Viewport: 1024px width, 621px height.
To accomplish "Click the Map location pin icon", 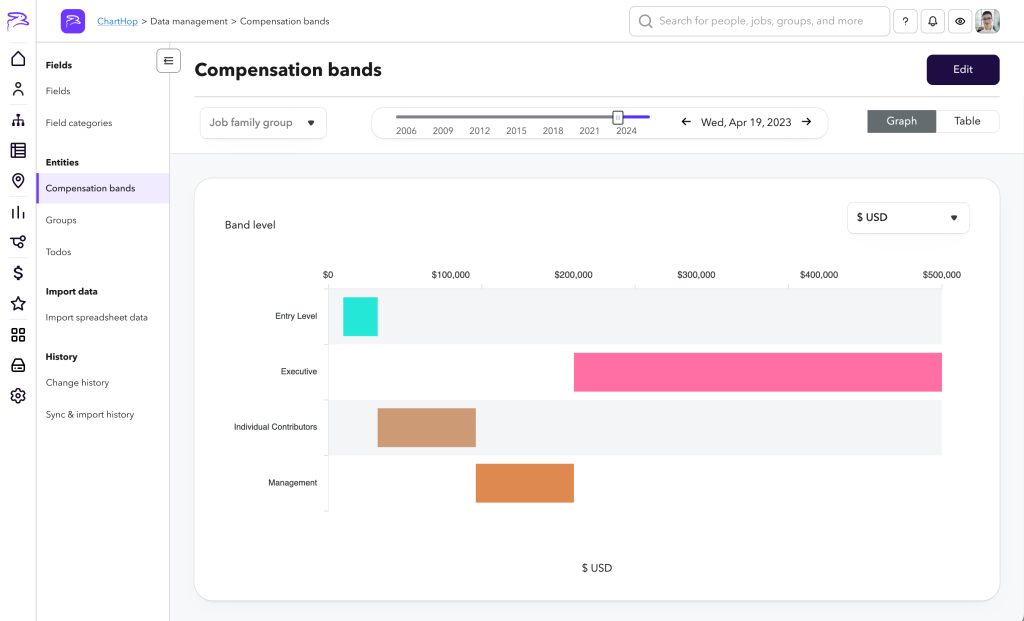I will (18, 181).
